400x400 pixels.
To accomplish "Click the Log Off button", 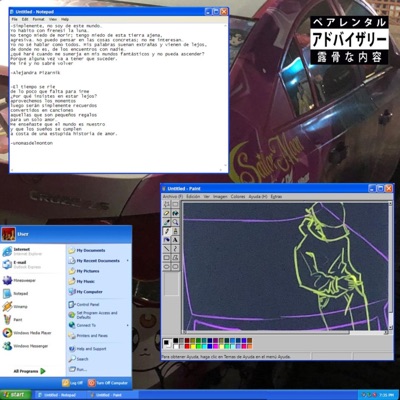I will (x=73, y=383).
